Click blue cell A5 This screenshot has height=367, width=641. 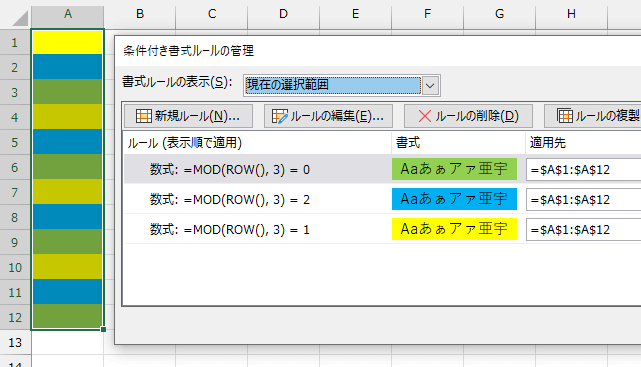point(67,142)
